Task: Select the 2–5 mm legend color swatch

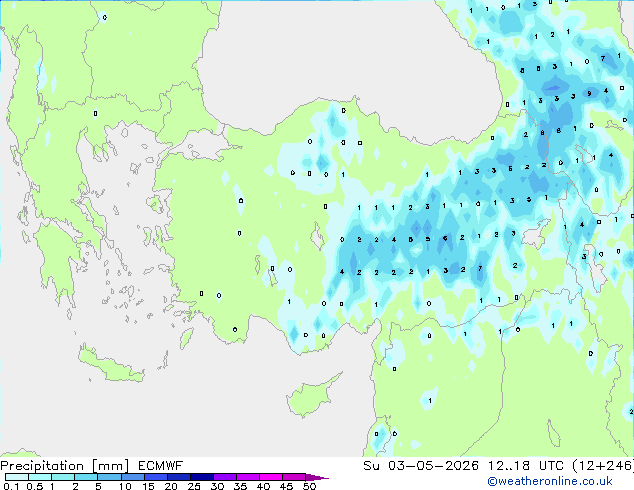Action: point(86,477)
